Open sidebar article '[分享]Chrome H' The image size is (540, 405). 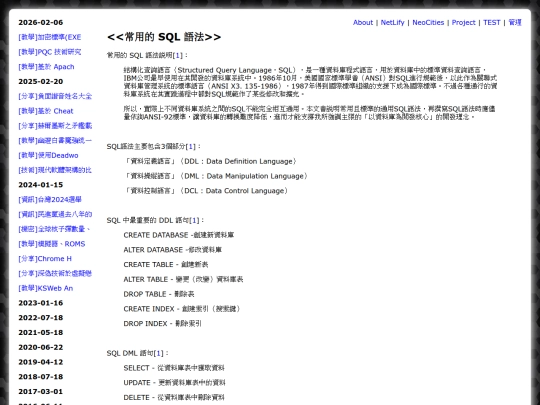click(x=45, y=259)
